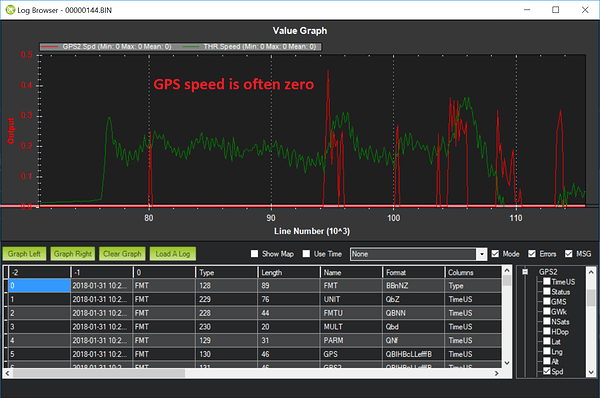Click the PARM name cell
Image resolution: width=600 pixels, height=398 pixels.
[x=351, y=341]
